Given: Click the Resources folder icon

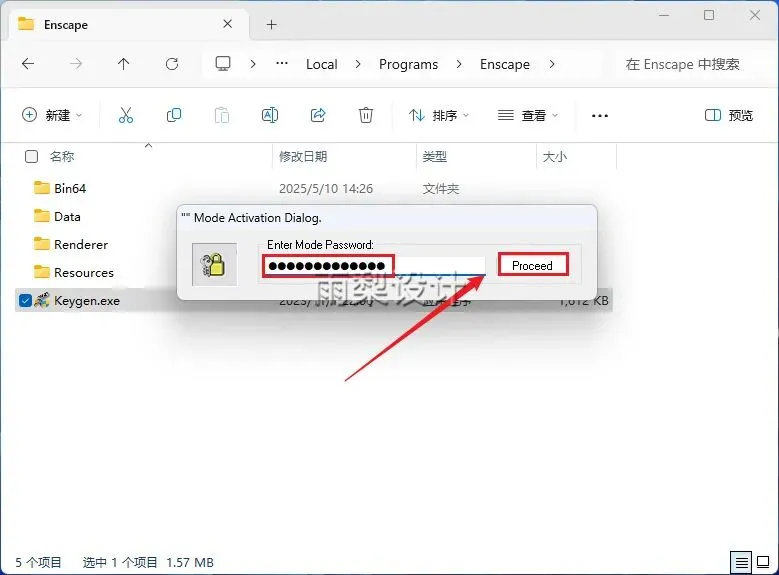Looking at the screenshot, I should click(x=42, y=272).
